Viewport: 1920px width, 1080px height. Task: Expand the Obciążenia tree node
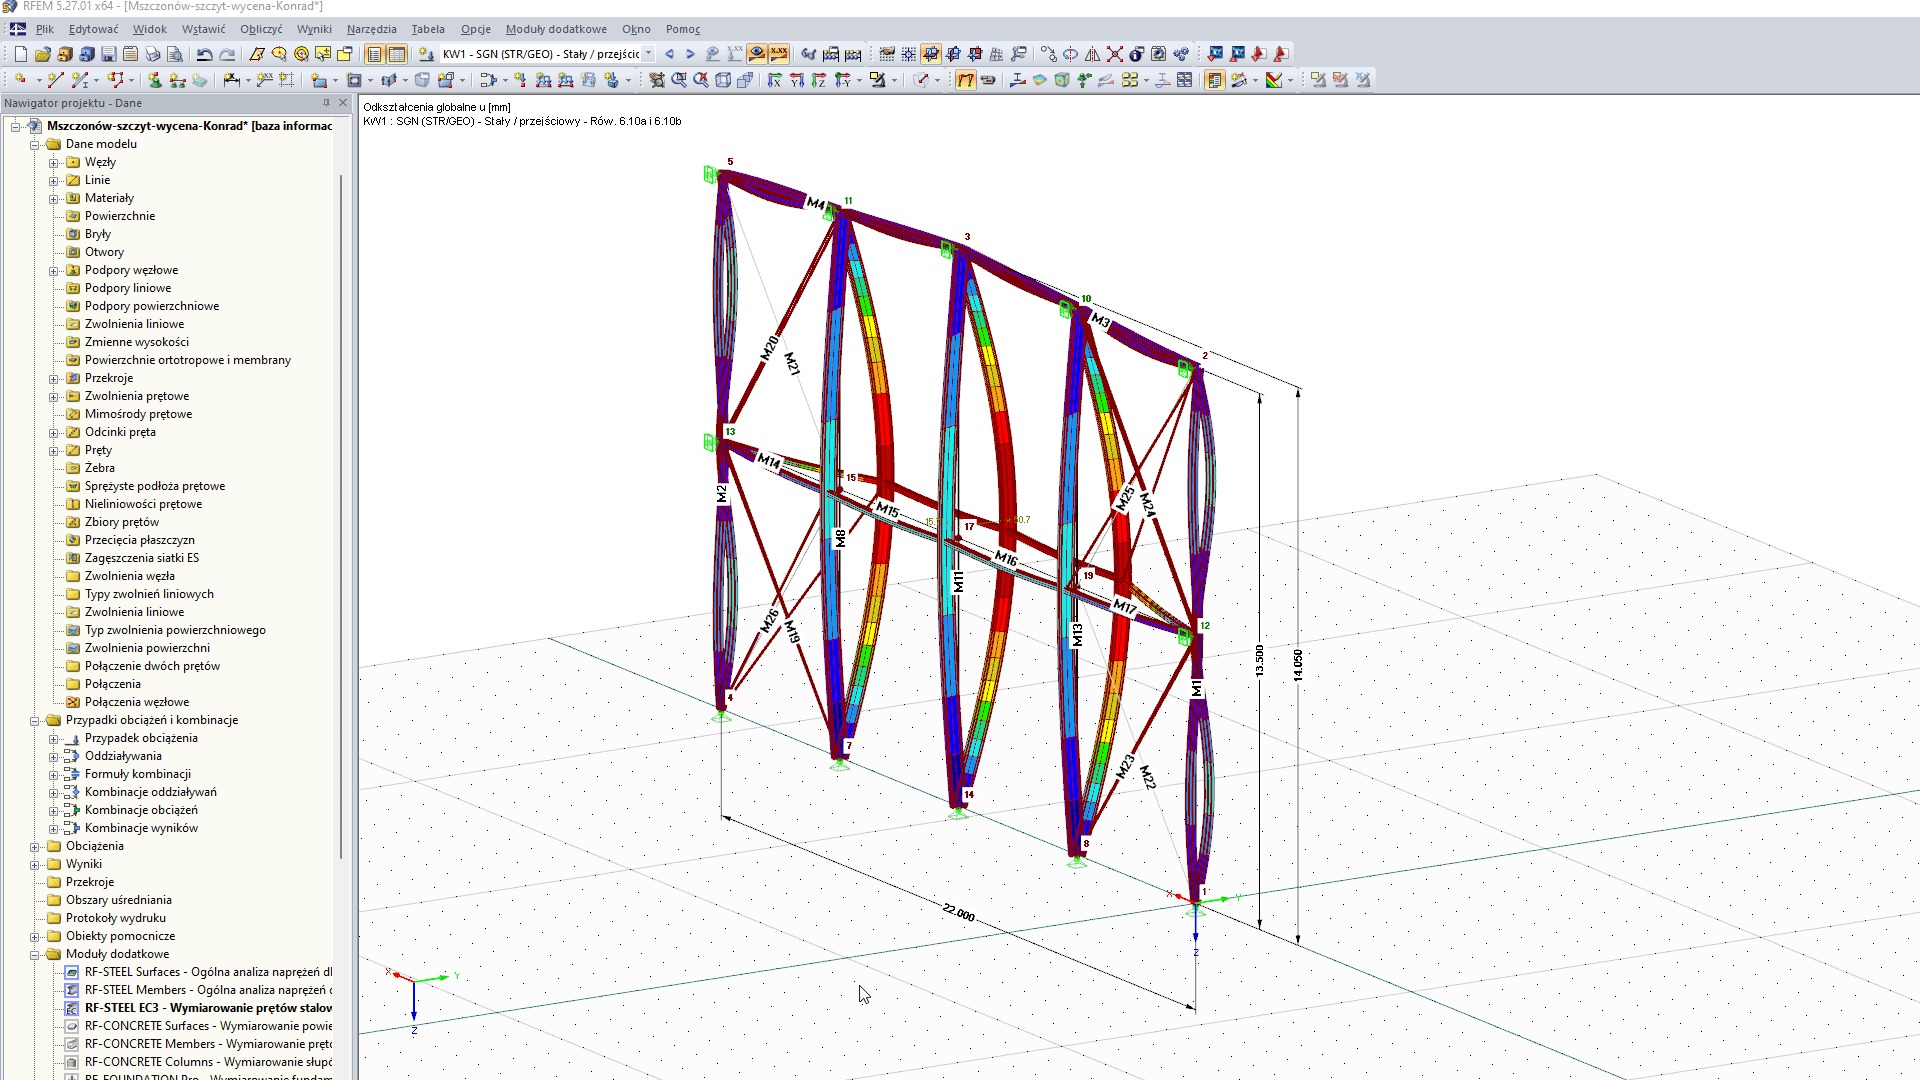[33, 845]
